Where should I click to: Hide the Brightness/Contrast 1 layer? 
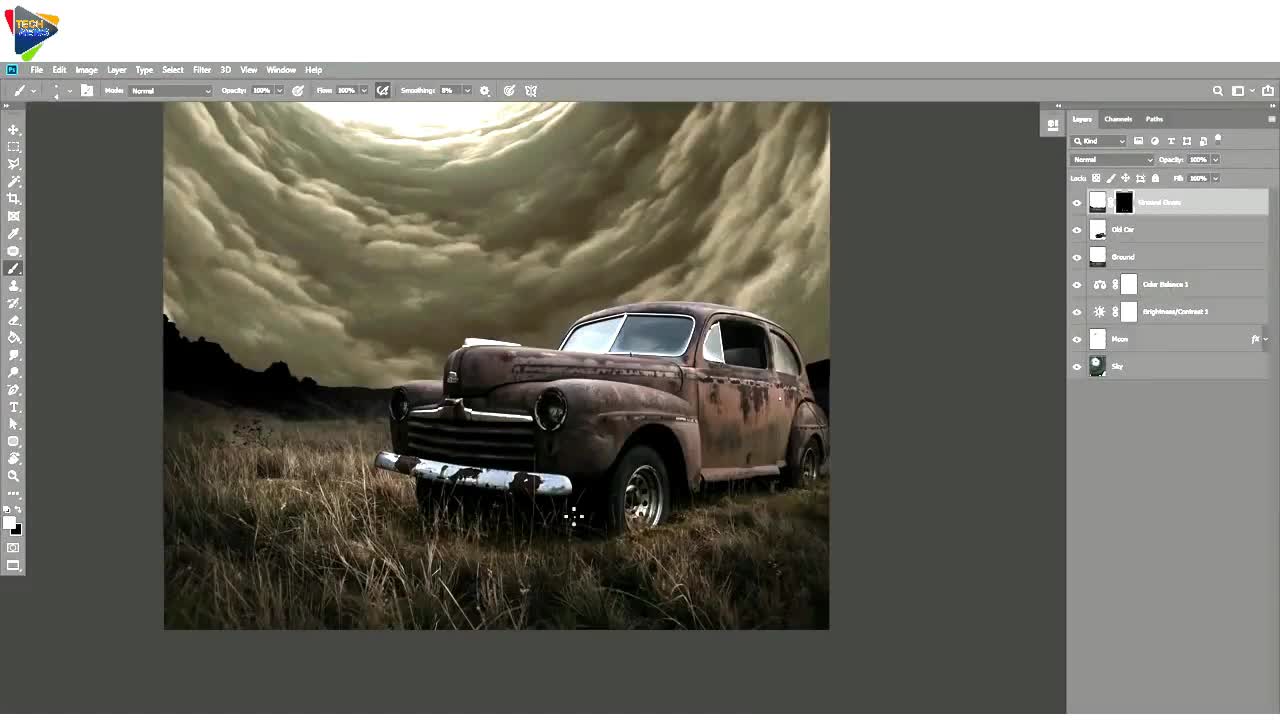pyautogui.click(x=1077, y=312)
